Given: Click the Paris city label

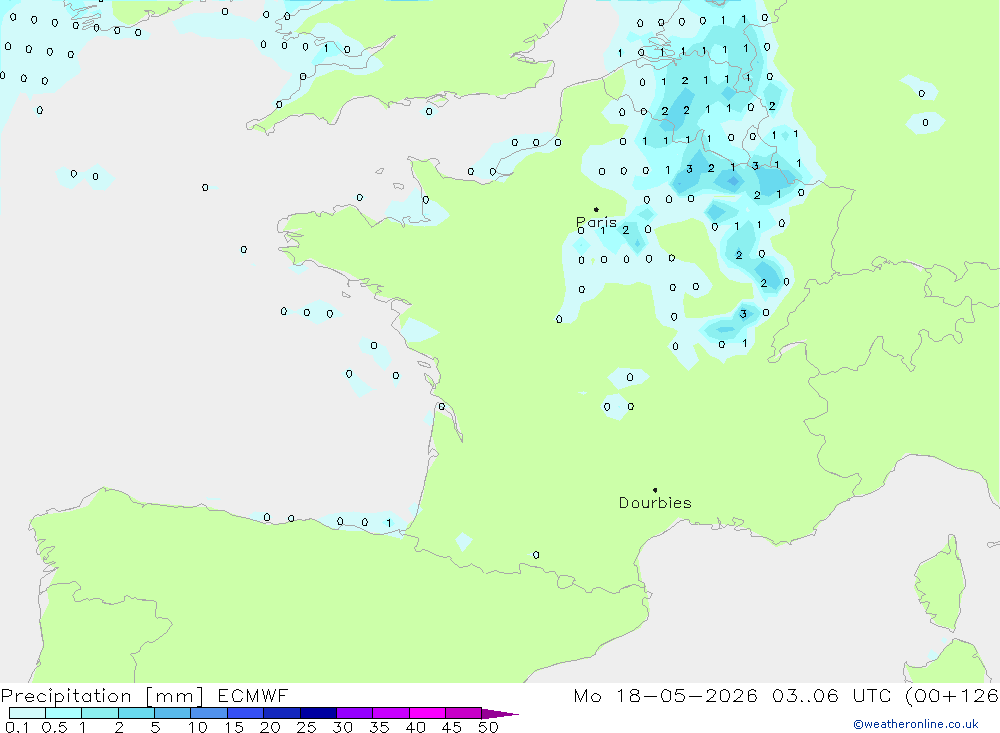Looking at the screenshot, I should coord(596,222).
